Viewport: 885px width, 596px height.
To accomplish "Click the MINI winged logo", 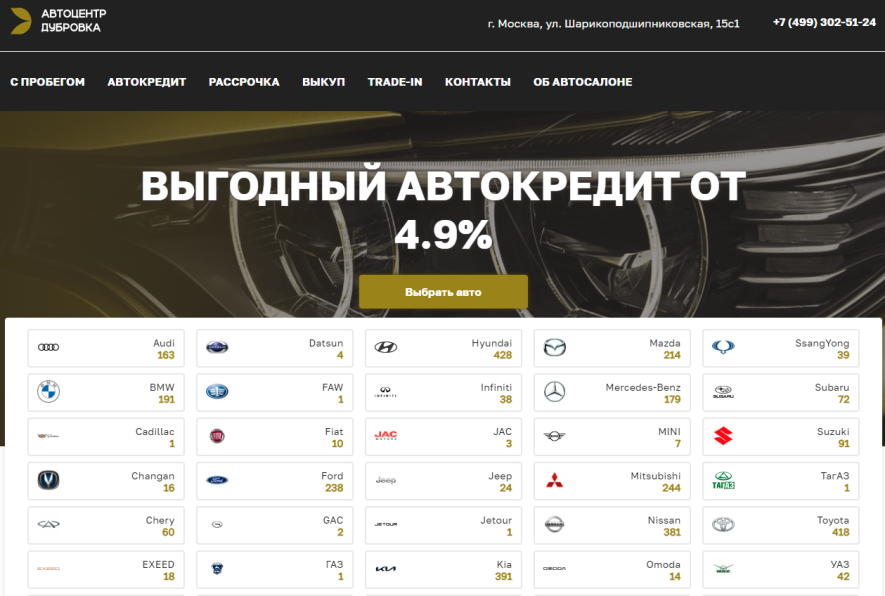I will (554, 436).
